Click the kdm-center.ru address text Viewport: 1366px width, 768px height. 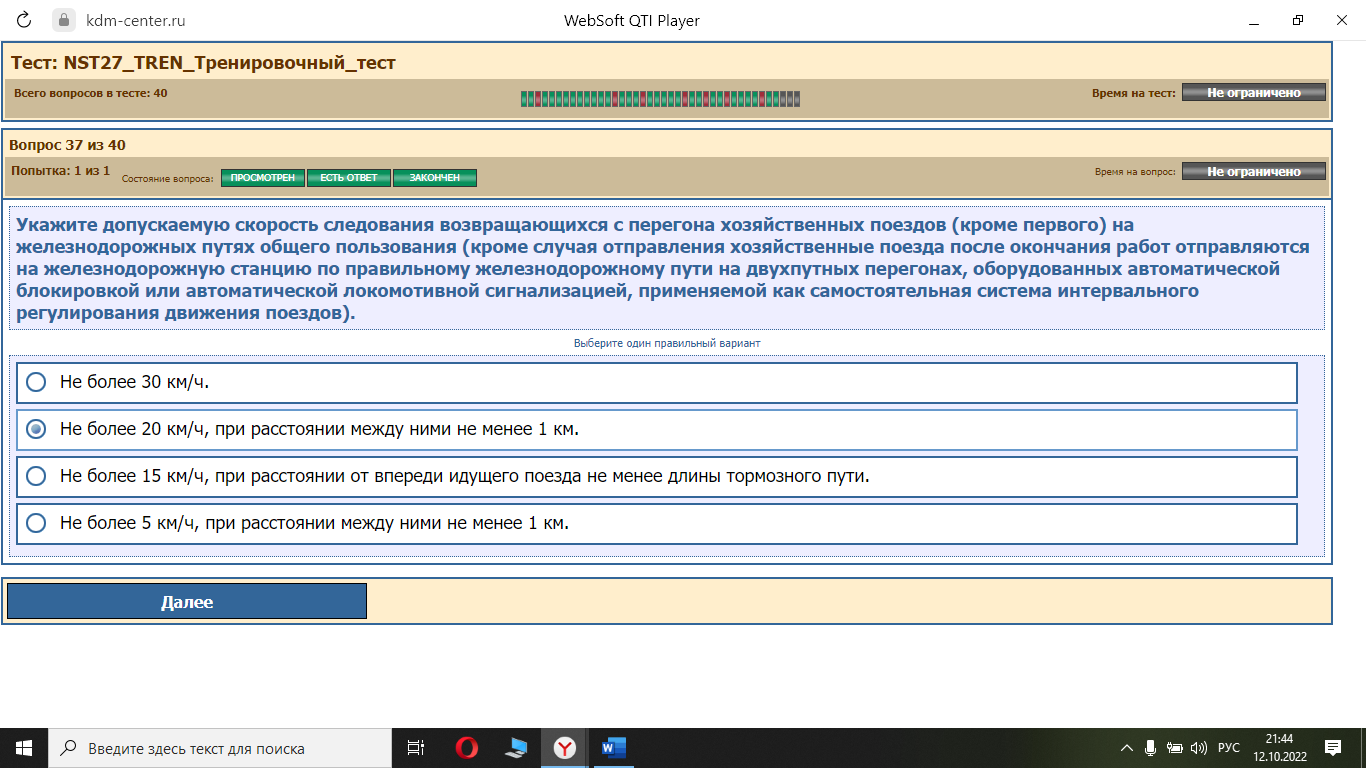click(136, 20)
